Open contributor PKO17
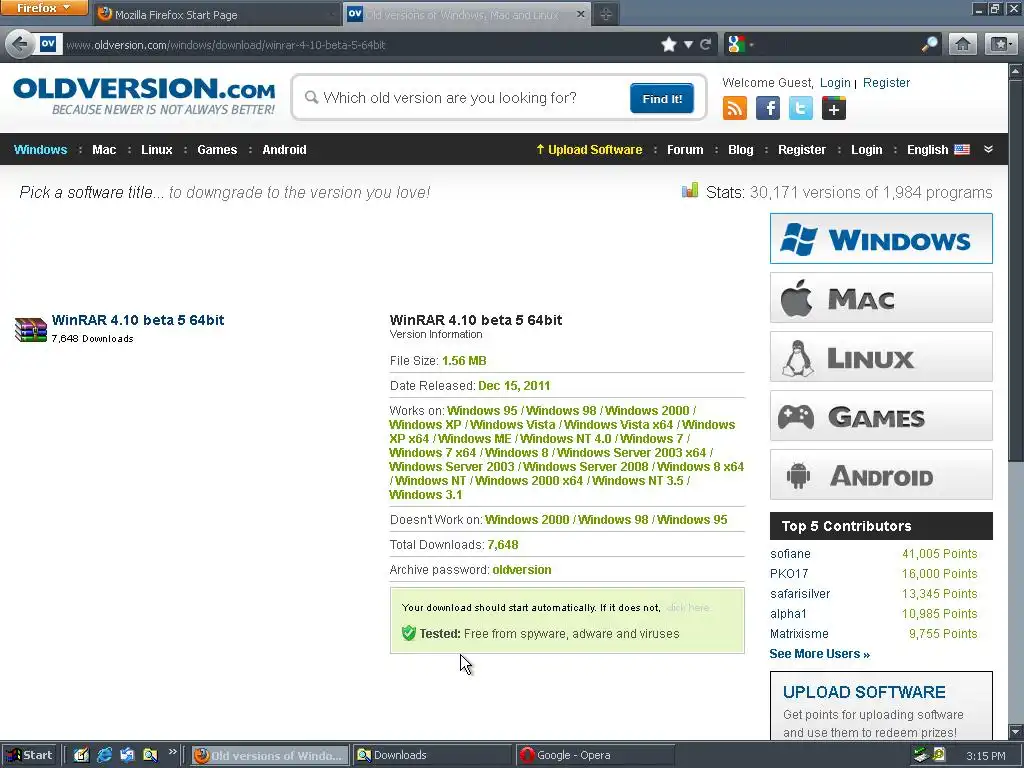The height and width of the screenshot is (768, 1024). click(x=789, y=574)
